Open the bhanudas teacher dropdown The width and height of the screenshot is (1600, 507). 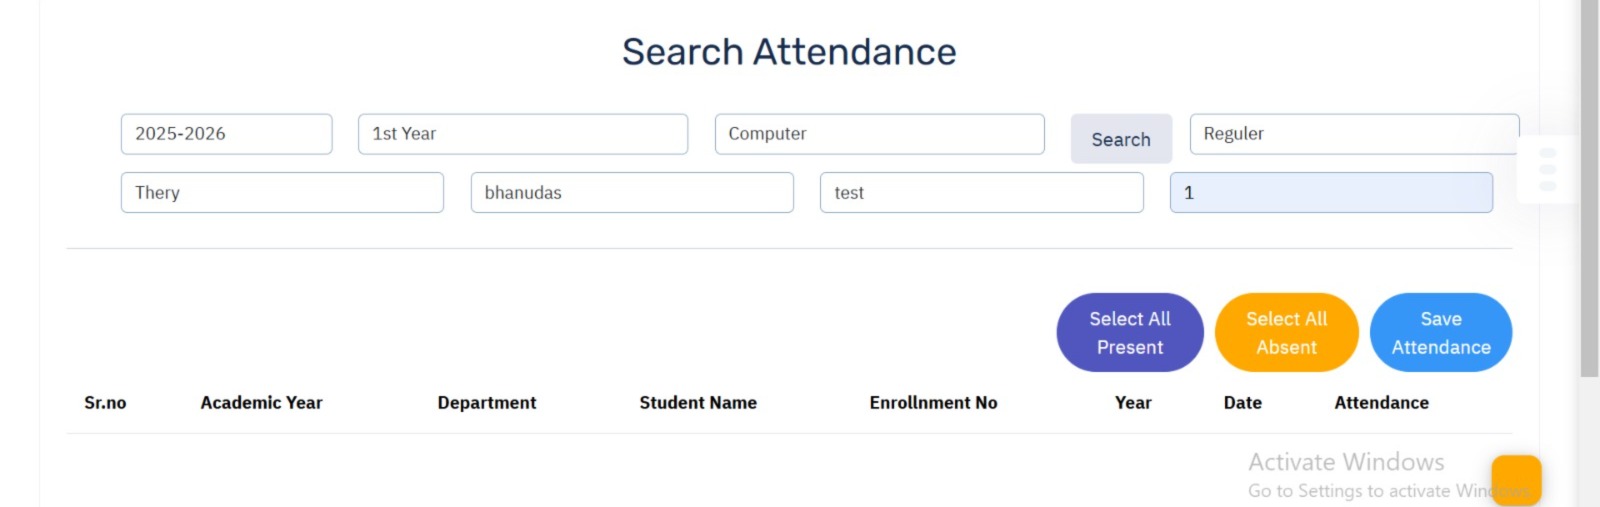632,193
